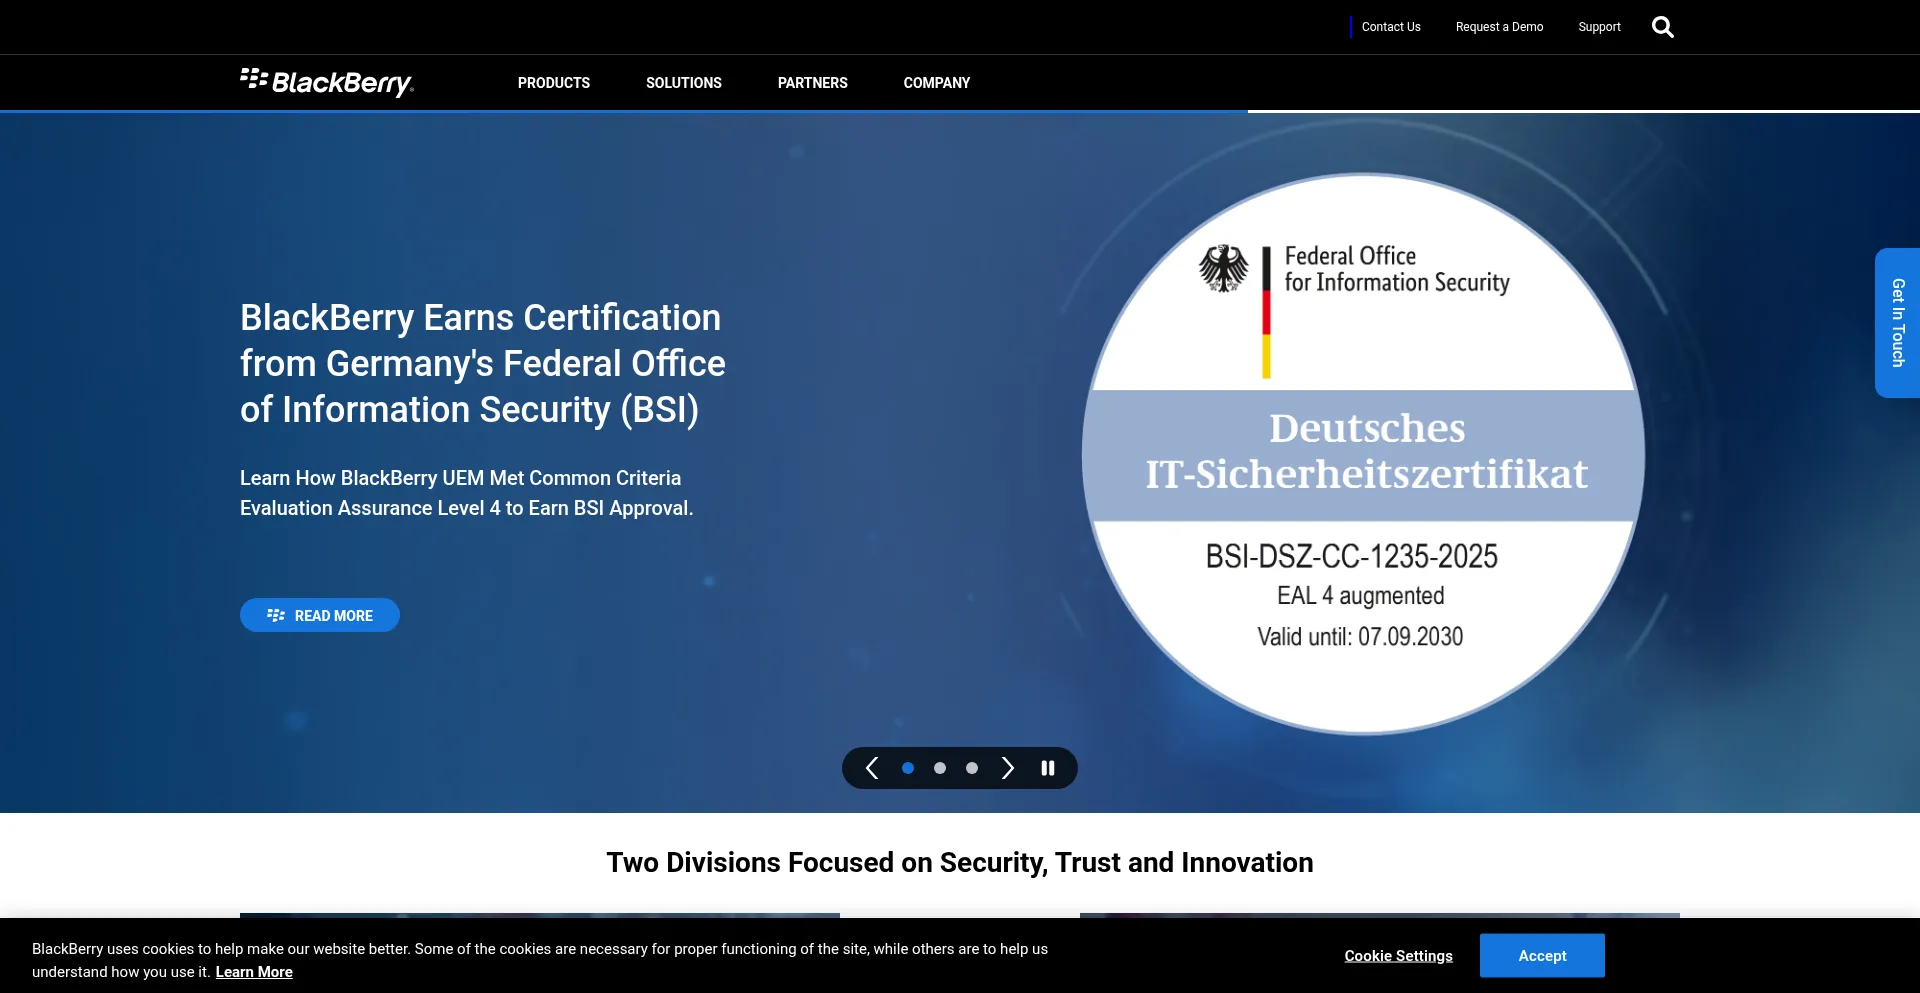This screenshot has width=1920, height=993.
Task: Pause the hero carousel autoplay
Action: coord(1048,768)
